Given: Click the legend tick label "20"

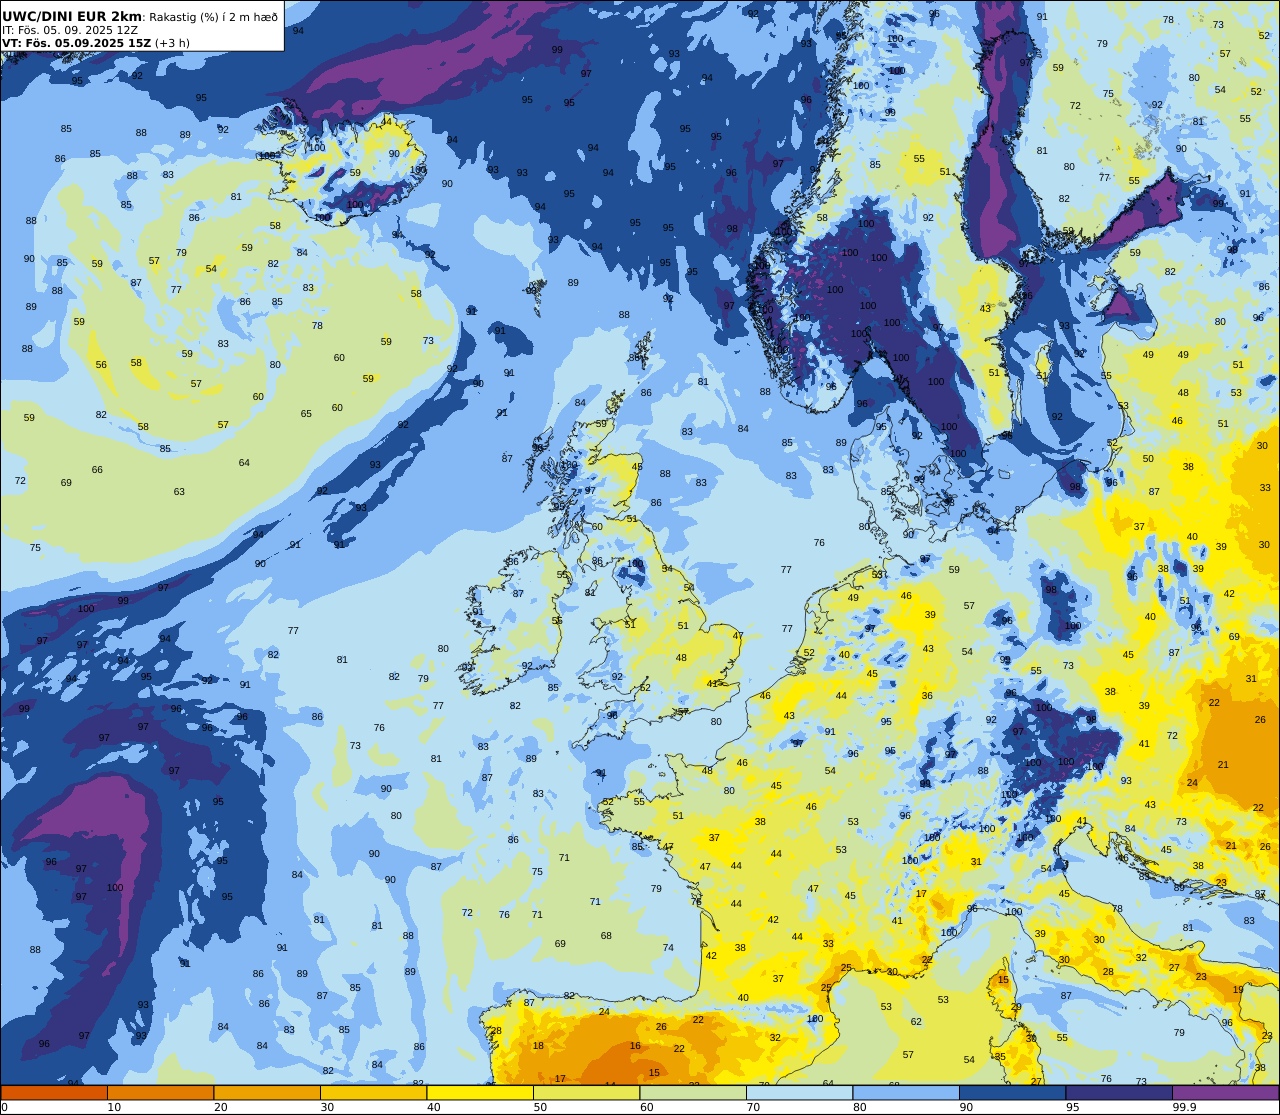Looking at the screenshot, I should point(221,1107).
